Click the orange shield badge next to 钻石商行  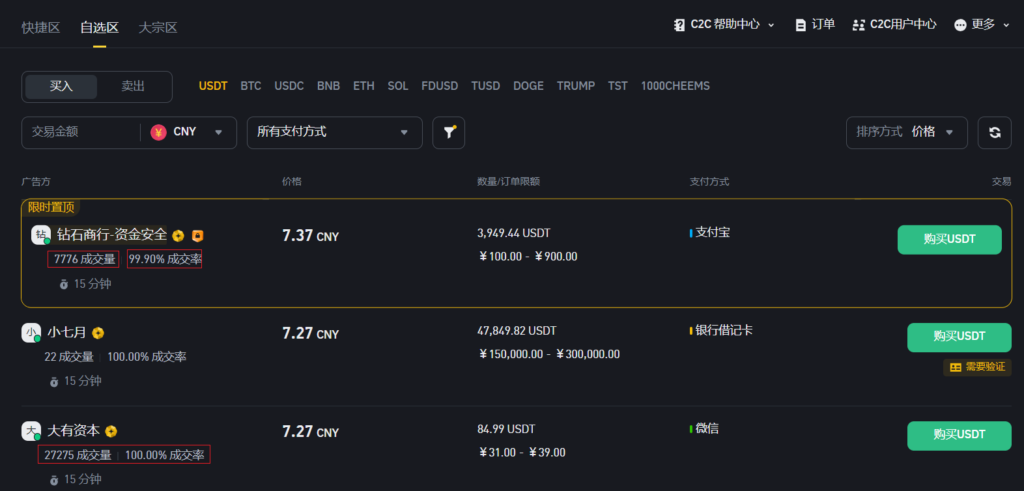coord(198,236)
